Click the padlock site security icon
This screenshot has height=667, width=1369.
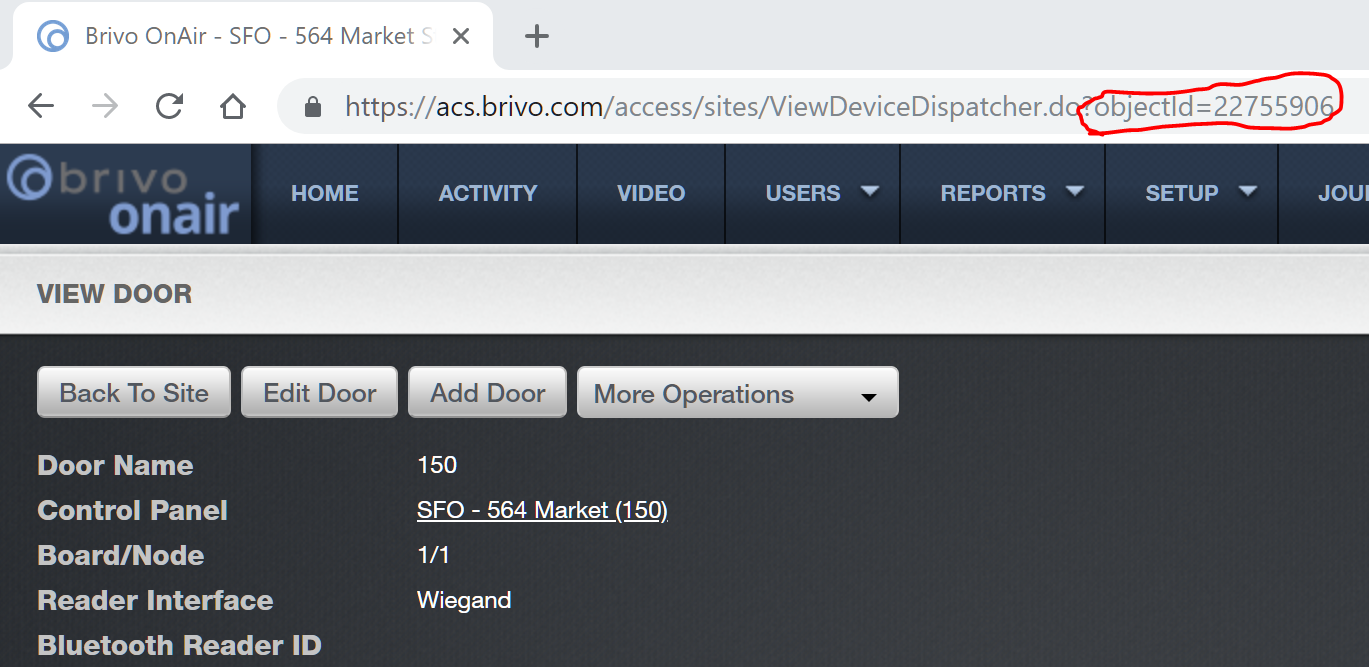tap(313, 106)
